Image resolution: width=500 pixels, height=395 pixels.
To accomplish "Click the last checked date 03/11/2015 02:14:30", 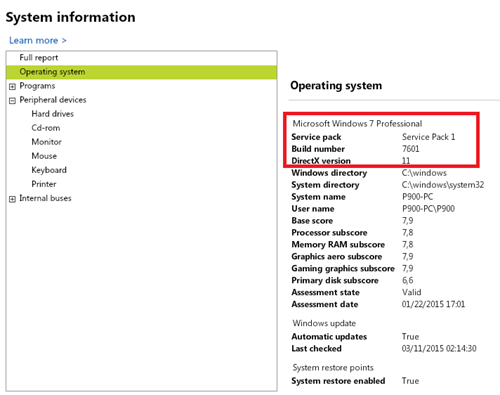I will click(x=439, y=349).
